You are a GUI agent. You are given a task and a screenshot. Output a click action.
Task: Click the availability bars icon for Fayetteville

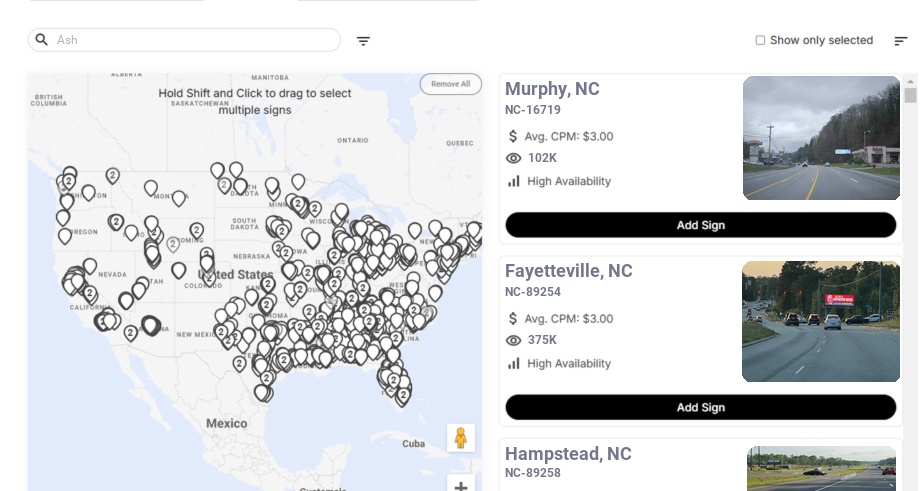pyautogui.click(x=514, y=363)
